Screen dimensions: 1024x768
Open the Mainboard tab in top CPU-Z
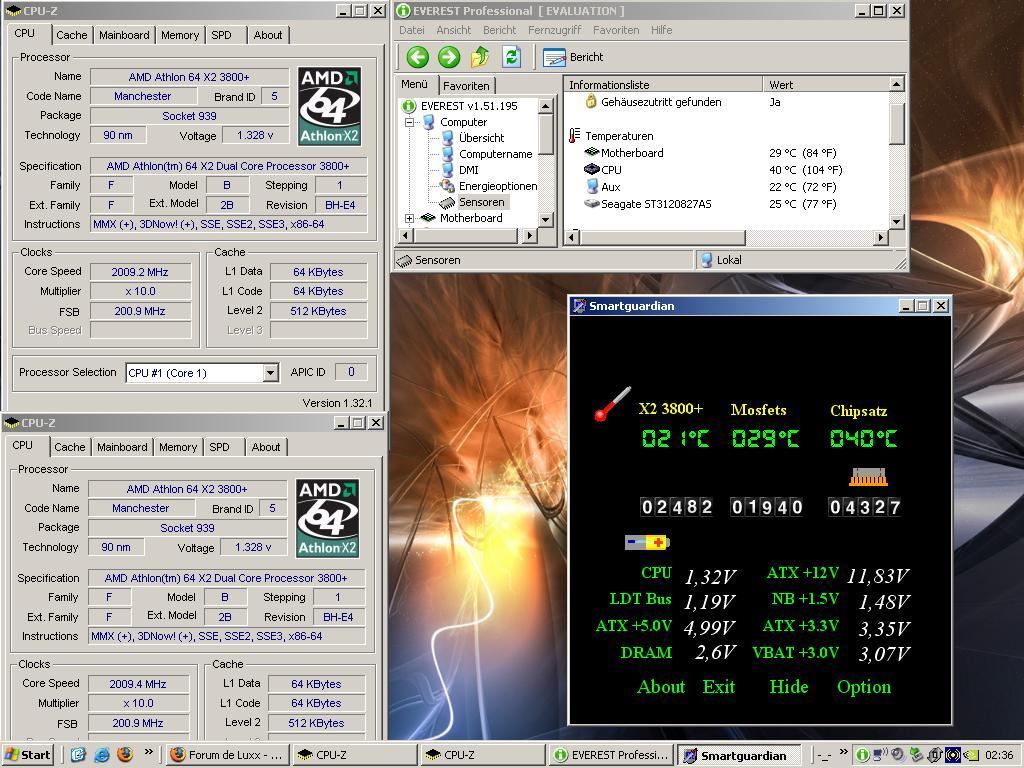[124, 35]
